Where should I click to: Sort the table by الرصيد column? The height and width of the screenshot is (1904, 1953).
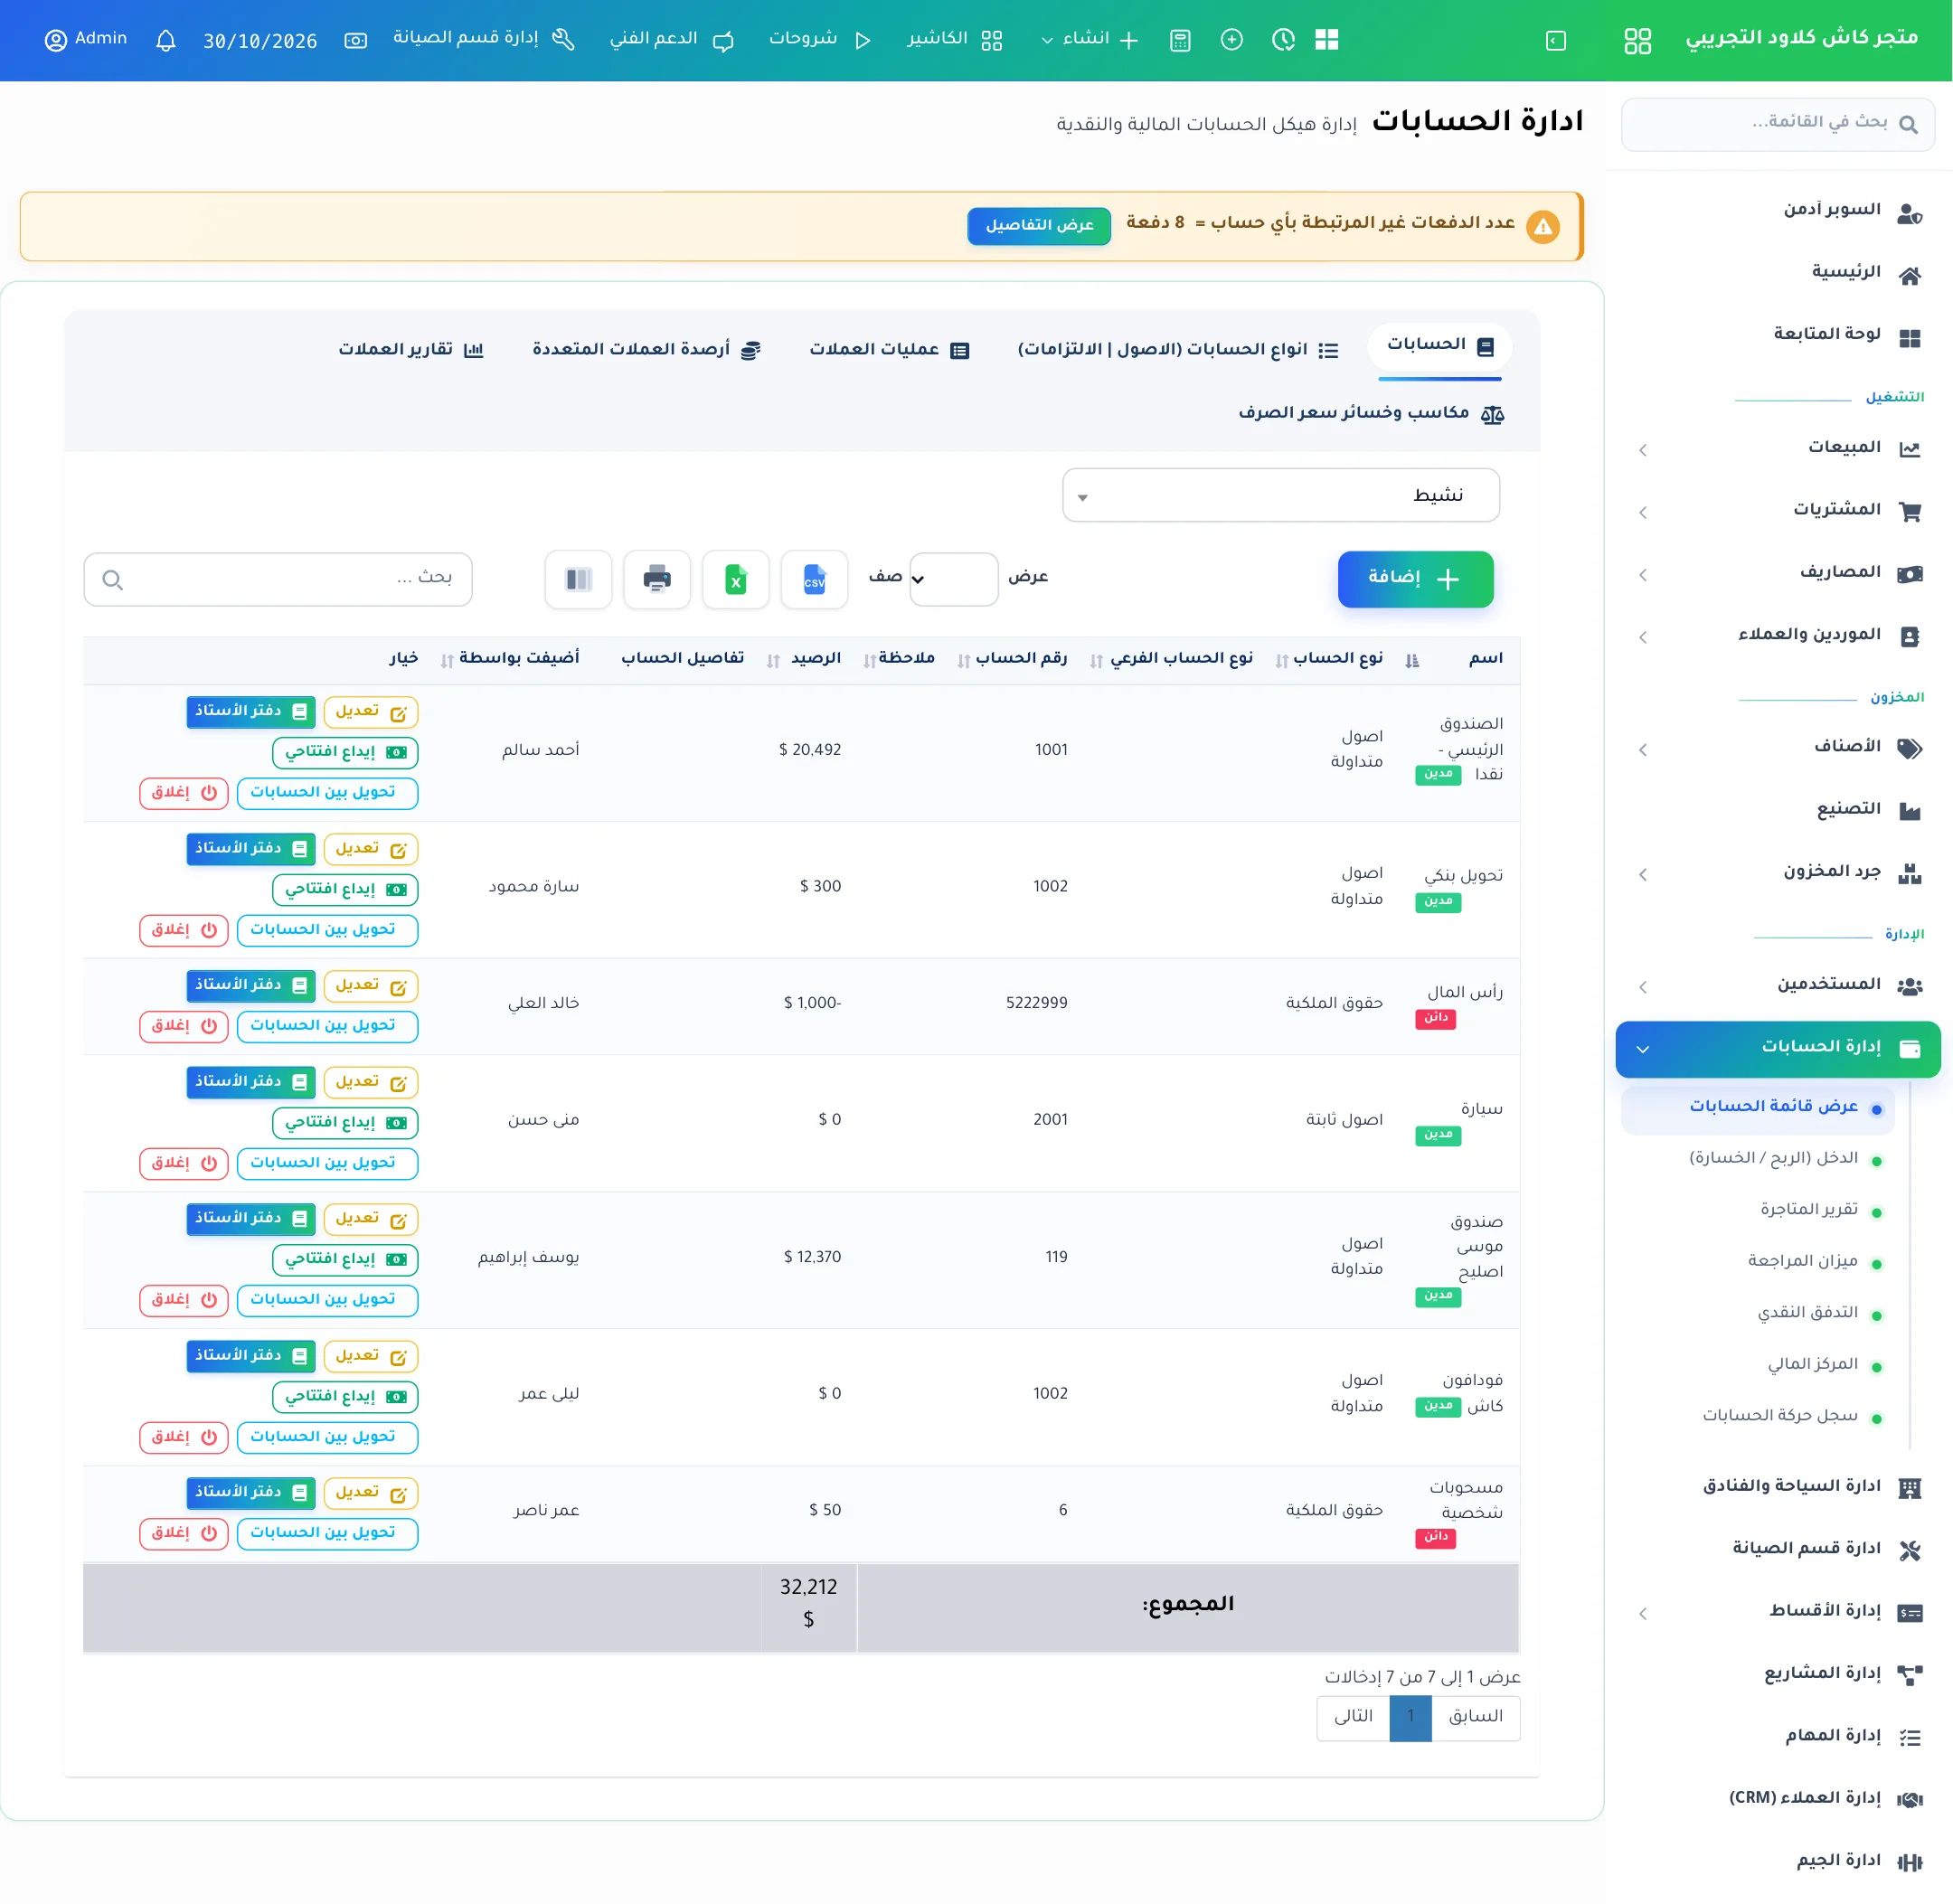point(805,658)
